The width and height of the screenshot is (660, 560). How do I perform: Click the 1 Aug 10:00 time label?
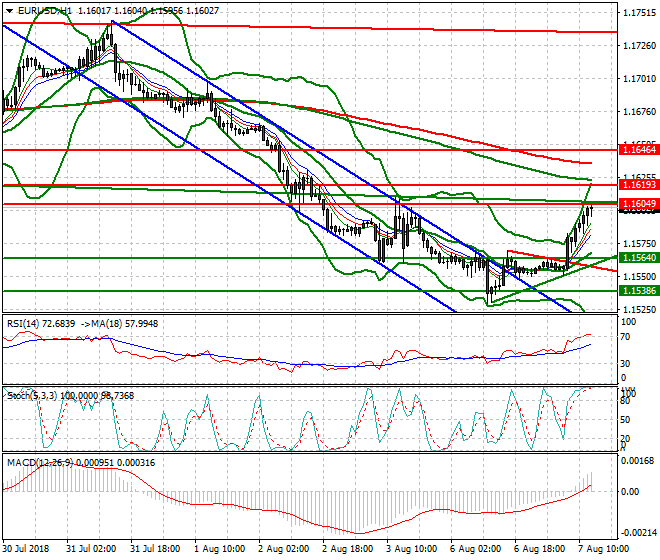219,549
